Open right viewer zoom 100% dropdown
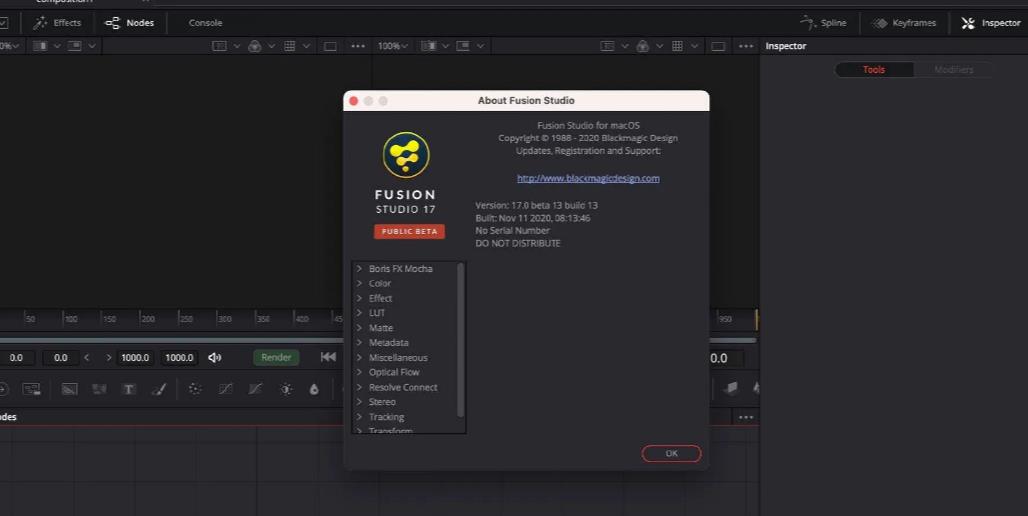Image resolution: width=1028 pixels, height=516 pixels. pos(393,46)
